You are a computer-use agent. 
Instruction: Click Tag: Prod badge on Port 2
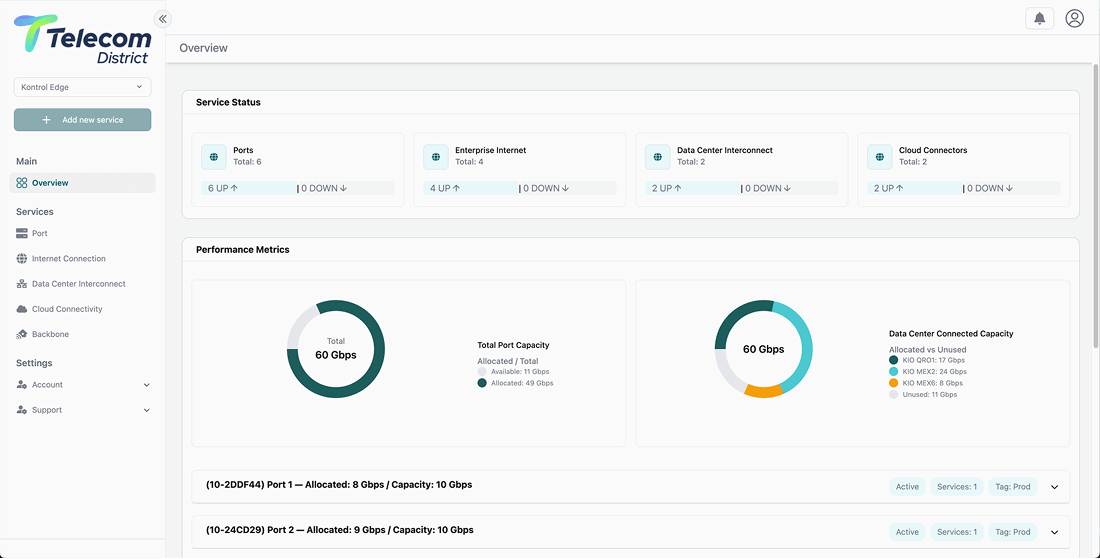tap(1013, 532)
